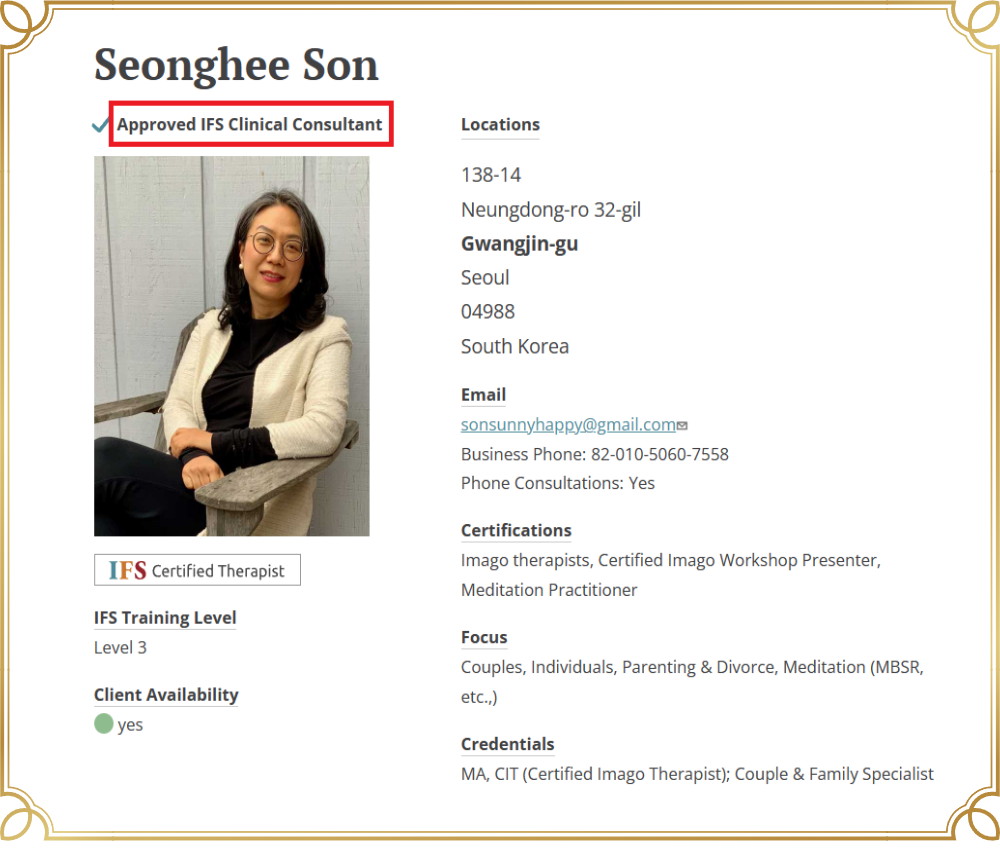
Task: Click the Phone Consultations: Yes line
Action: [557, 483]
